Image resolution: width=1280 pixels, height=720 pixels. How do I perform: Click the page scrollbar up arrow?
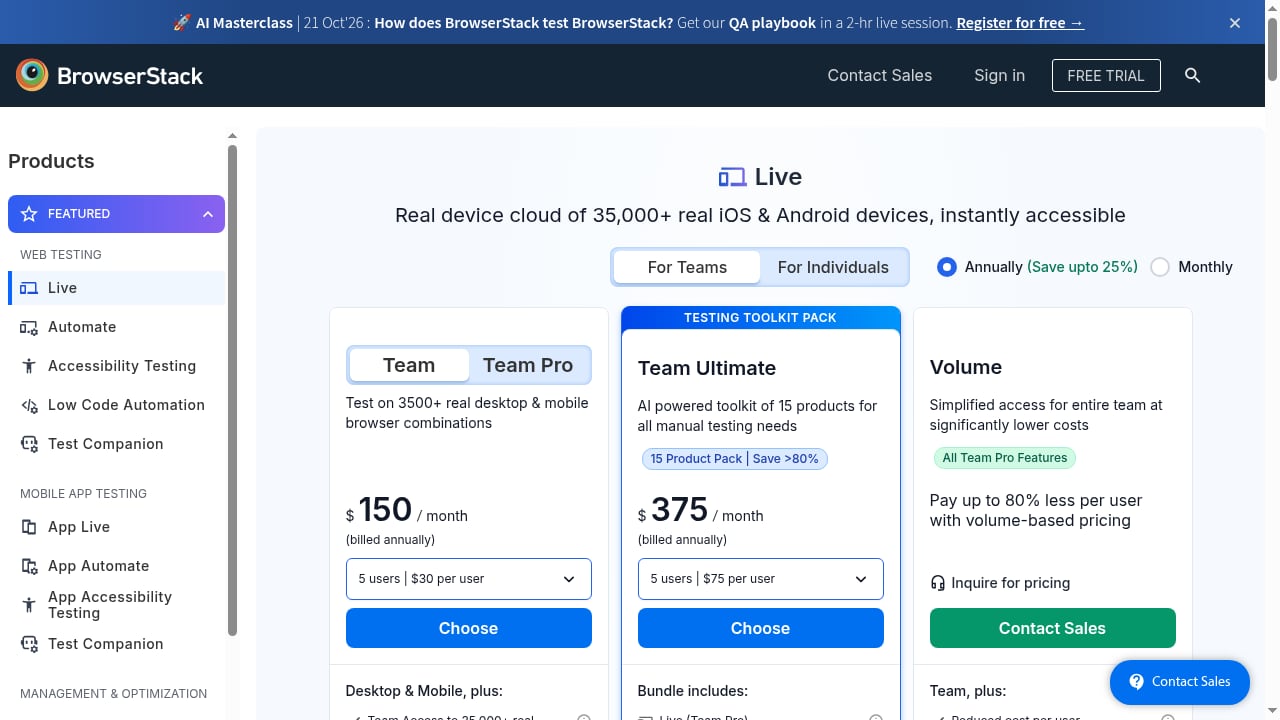1272,7
